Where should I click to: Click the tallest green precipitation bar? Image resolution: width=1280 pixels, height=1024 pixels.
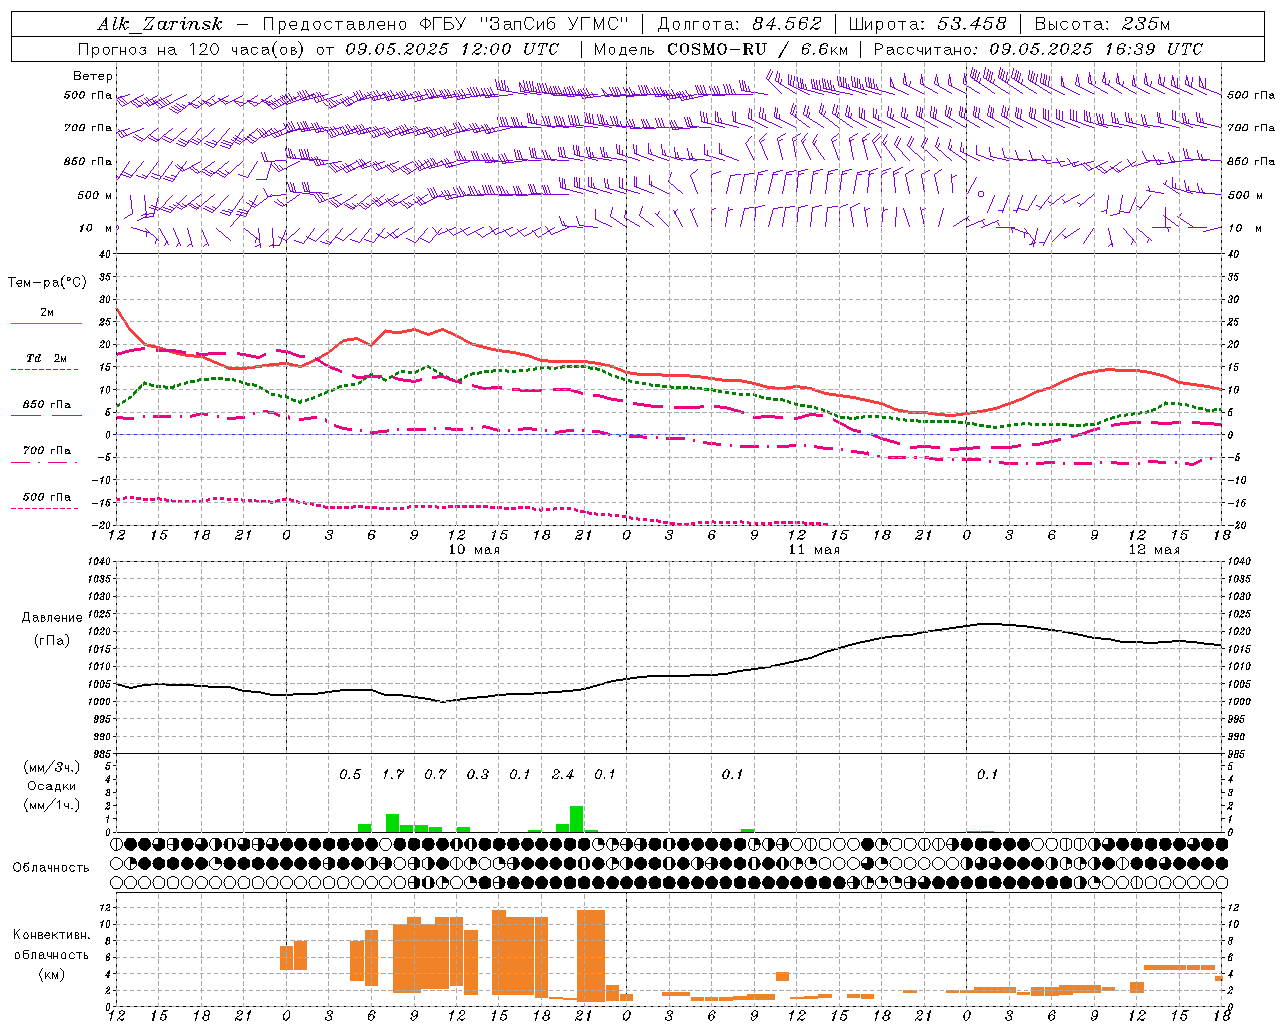click(x=576, y=819)
